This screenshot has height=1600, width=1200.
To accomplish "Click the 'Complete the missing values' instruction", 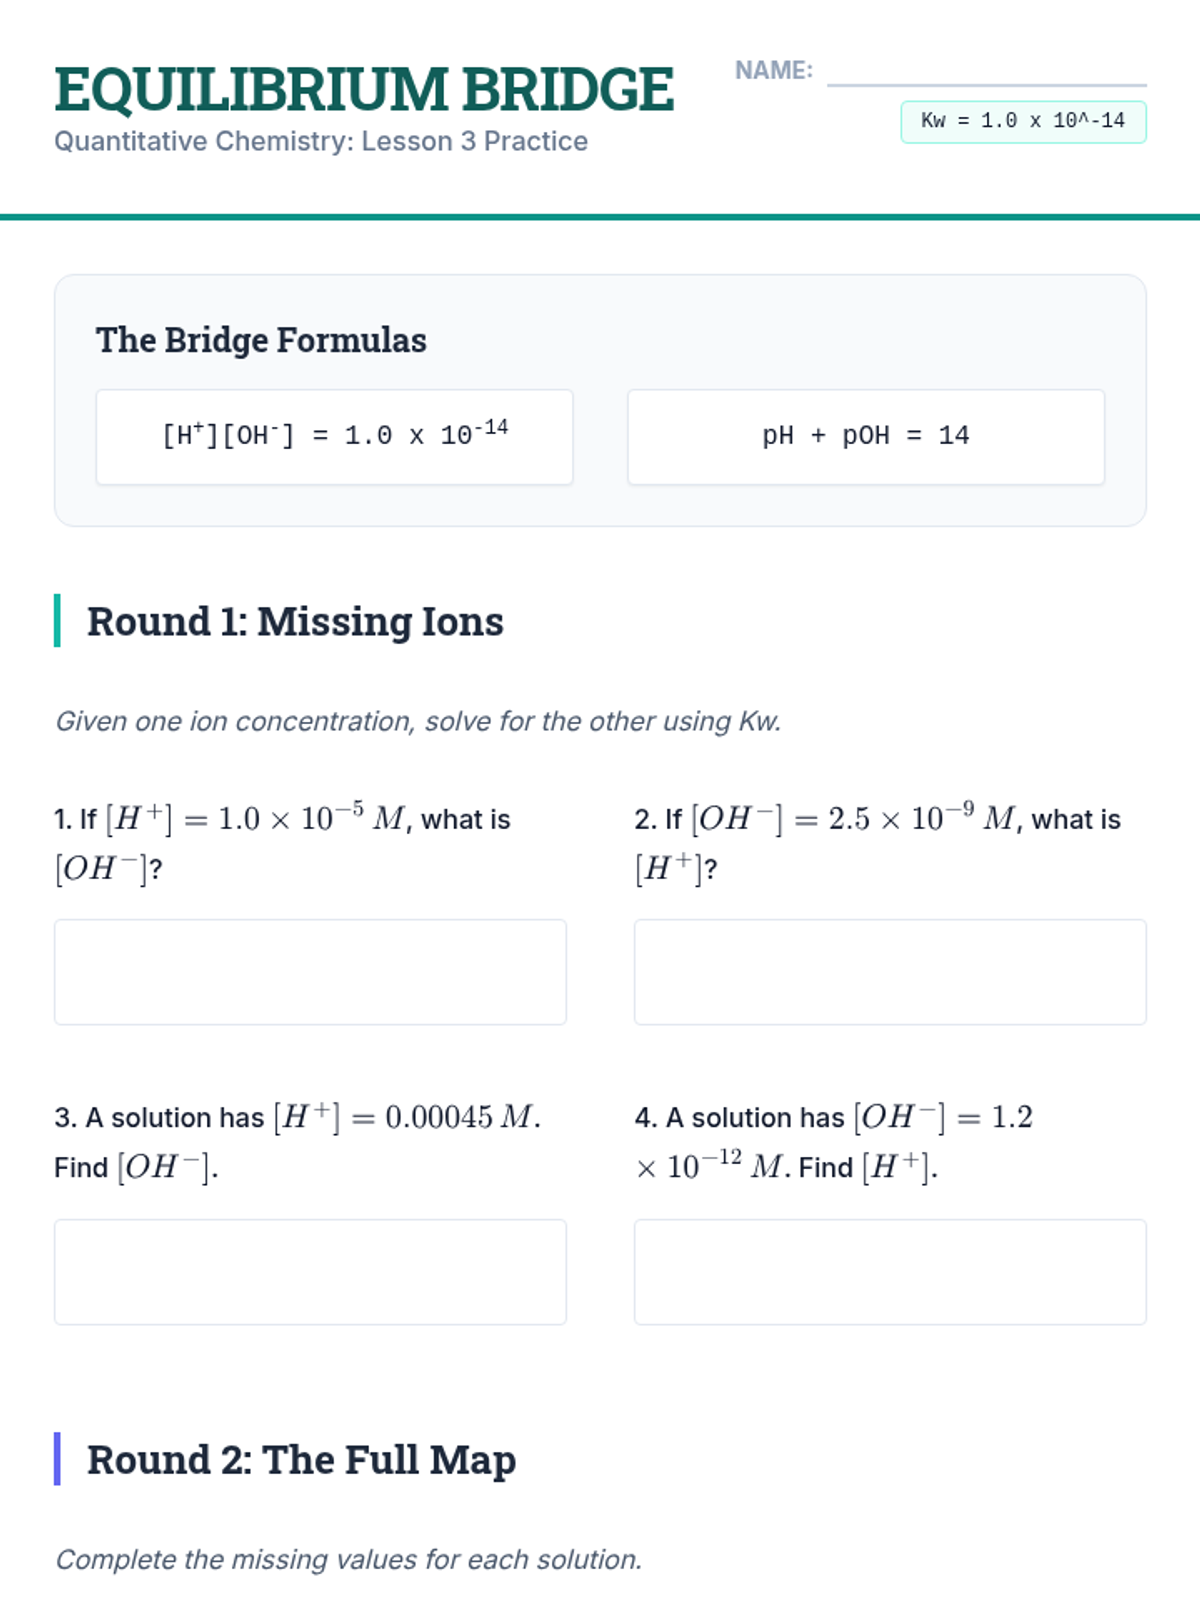I will pyautogui.click(x=348, y=1559).
